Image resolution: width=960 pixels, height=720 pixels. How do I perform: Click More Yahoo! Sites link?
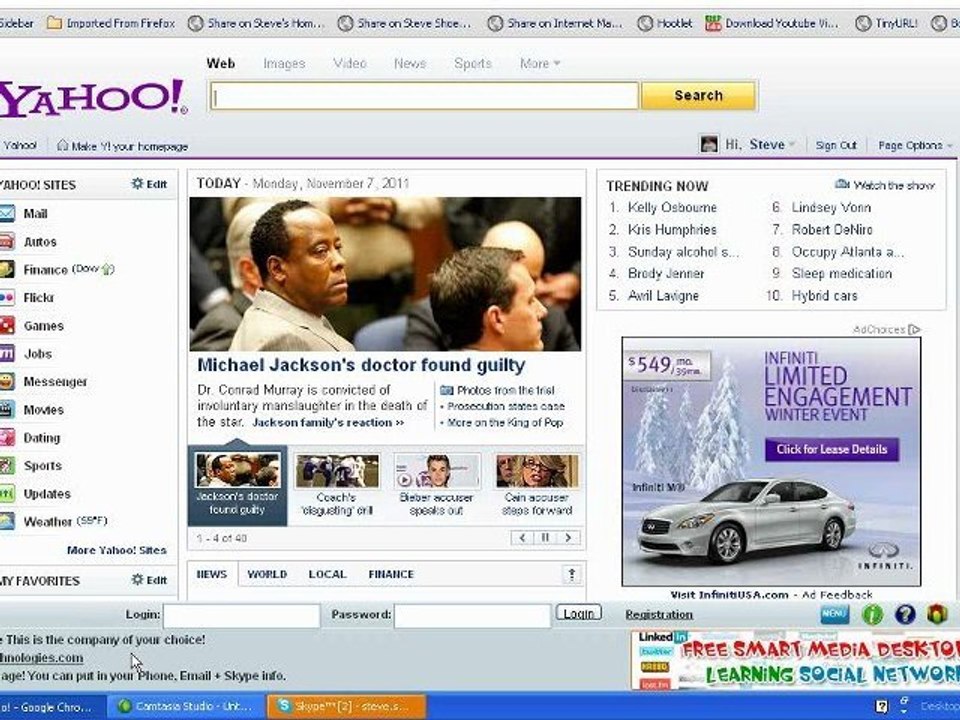point(116,550)
